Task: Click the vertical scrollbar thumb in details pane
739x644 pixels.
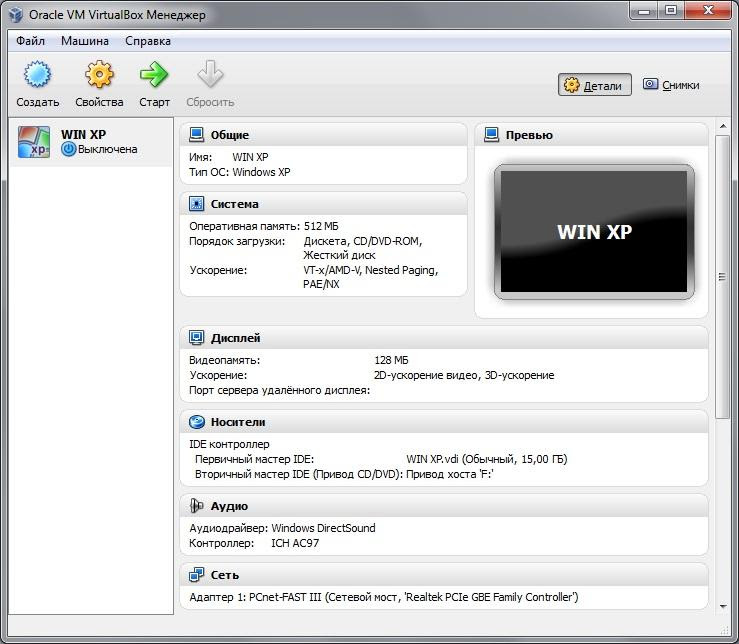Action: point(722,277)
